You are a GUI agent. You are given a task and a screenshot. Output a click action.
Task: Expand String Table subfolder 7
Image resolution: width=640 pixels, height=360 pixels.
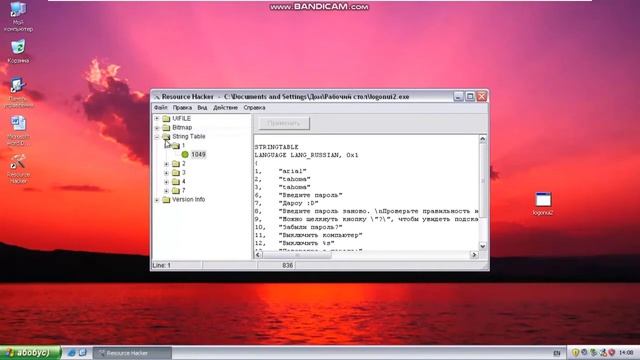point(167,191)
